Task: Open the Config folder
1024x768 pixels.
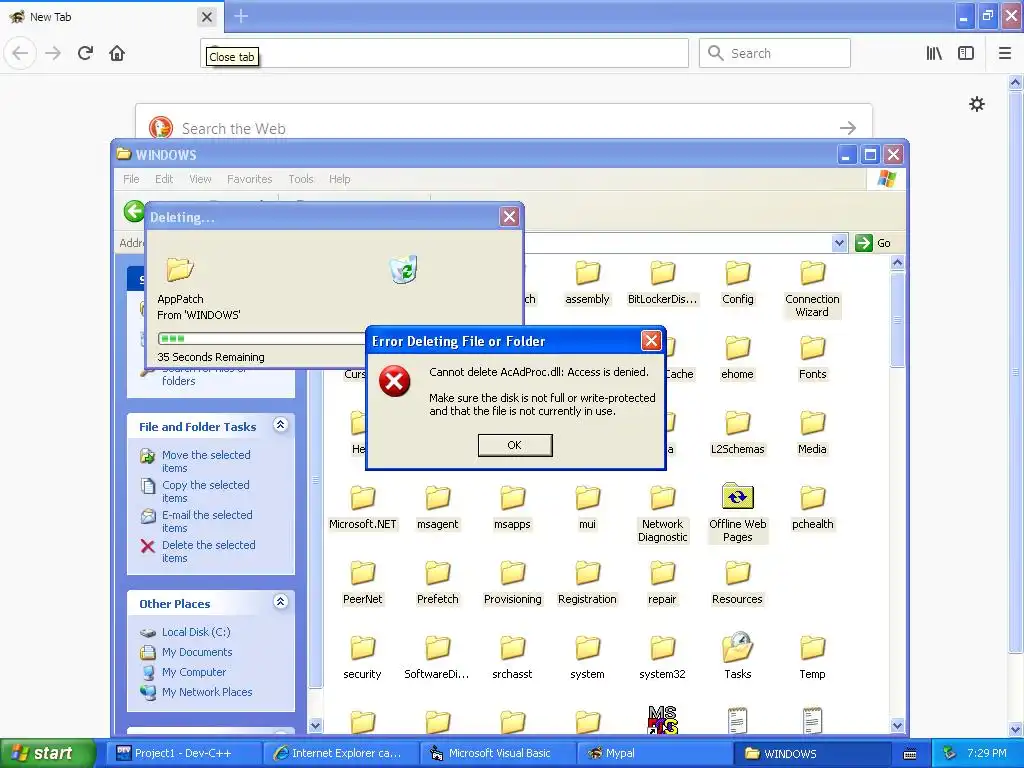Action: tap(737, 283)
